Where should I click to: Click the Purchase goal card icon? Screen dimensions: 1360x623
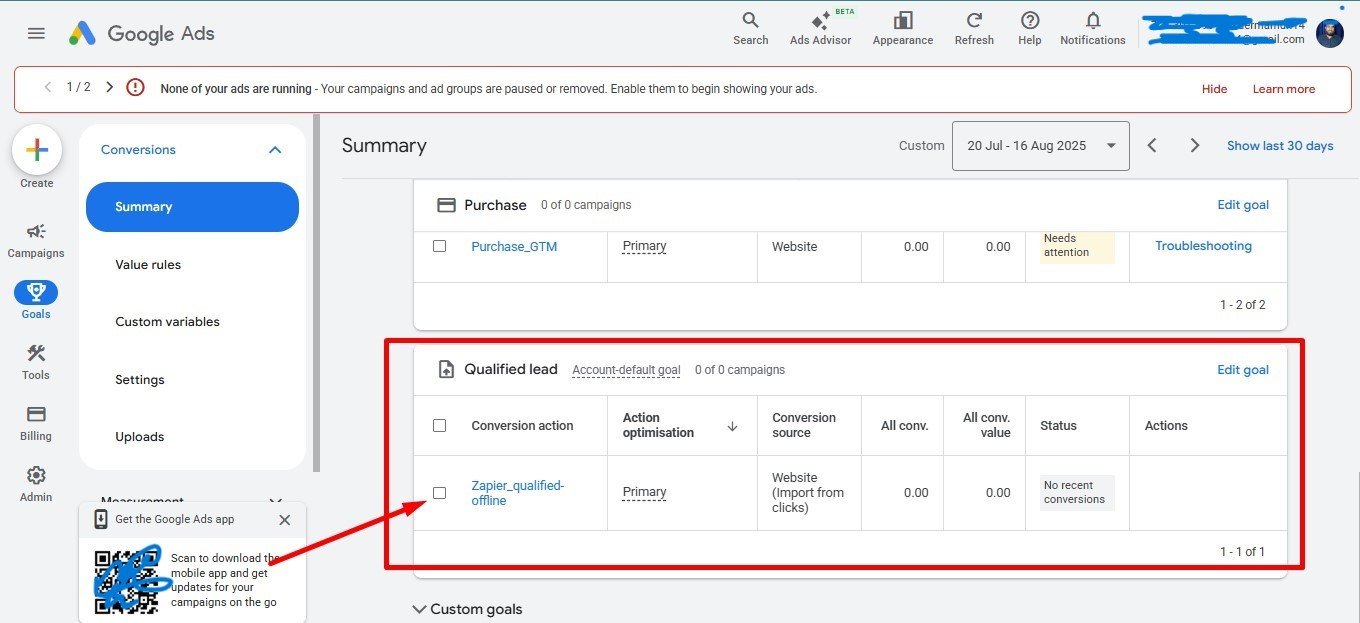(x=446, y=205)
